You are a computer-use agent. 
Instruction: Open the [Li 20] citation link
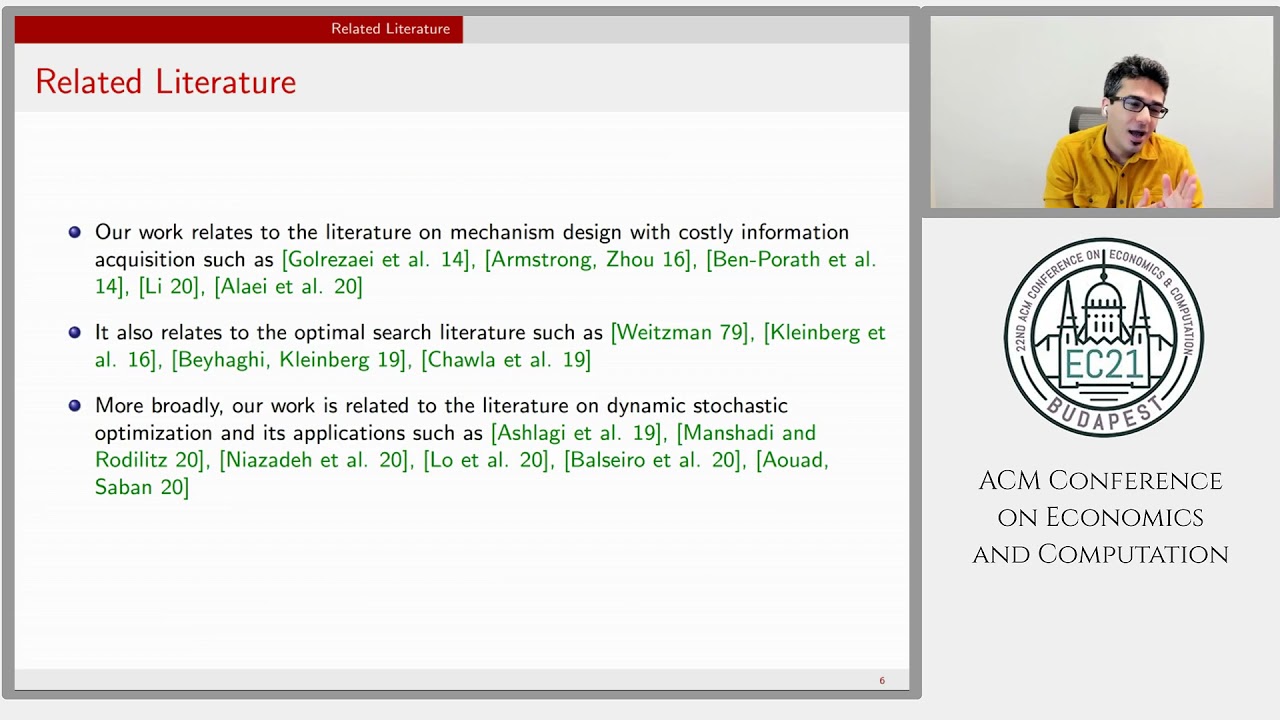[x=169, y=287]
